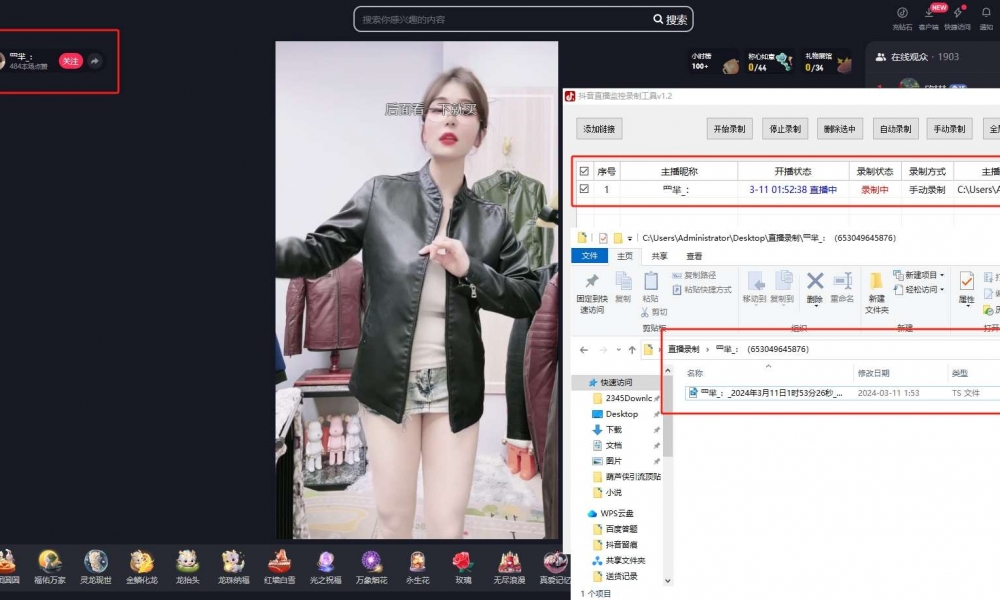Click the 删除 delete icon in the ribbon
Screen dimensions: 1000x600
(x=815, y=285)
